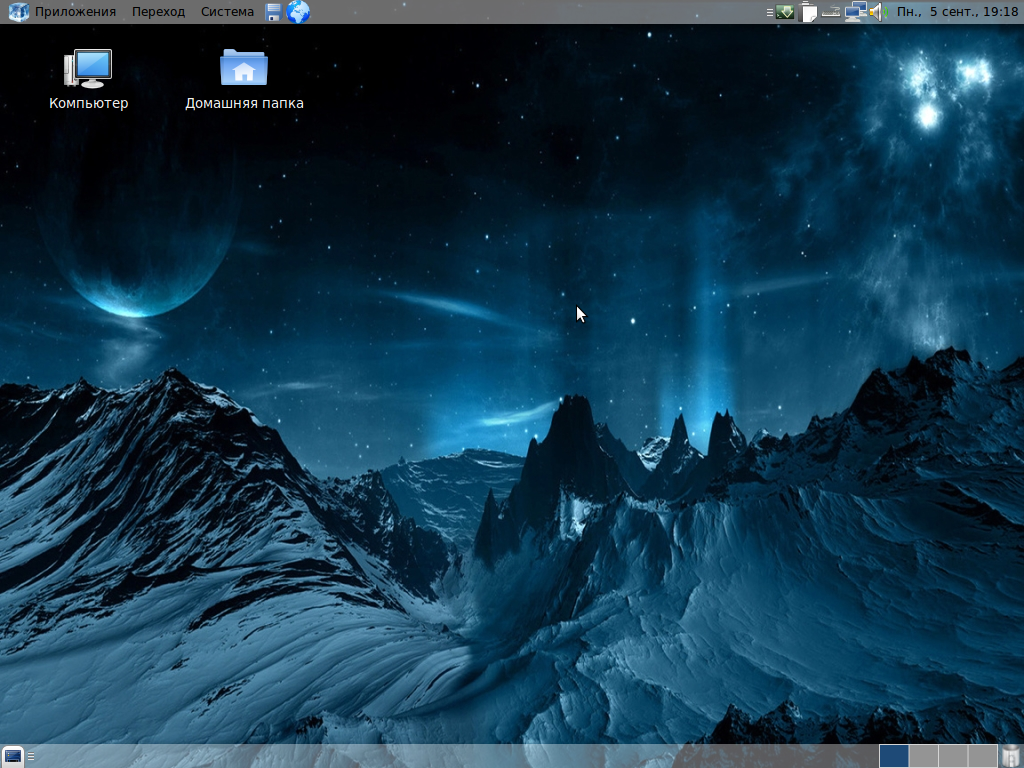Open the drop-down terminal tray icon

[x=786, y=12]
